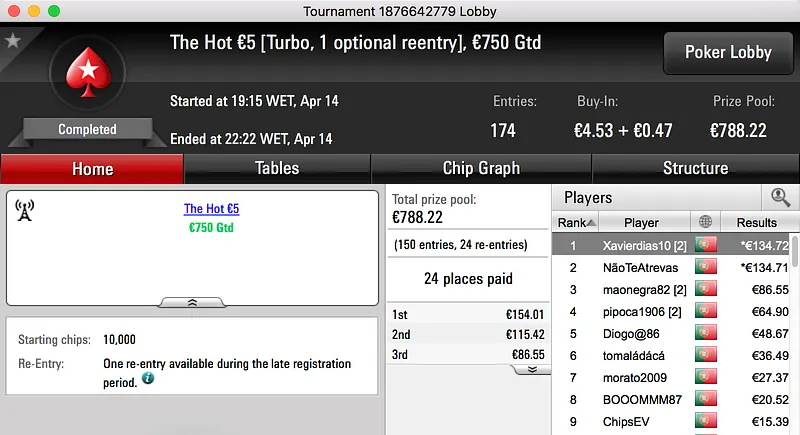
Task: Go to the Structure tab
Action: pos(695,168)
